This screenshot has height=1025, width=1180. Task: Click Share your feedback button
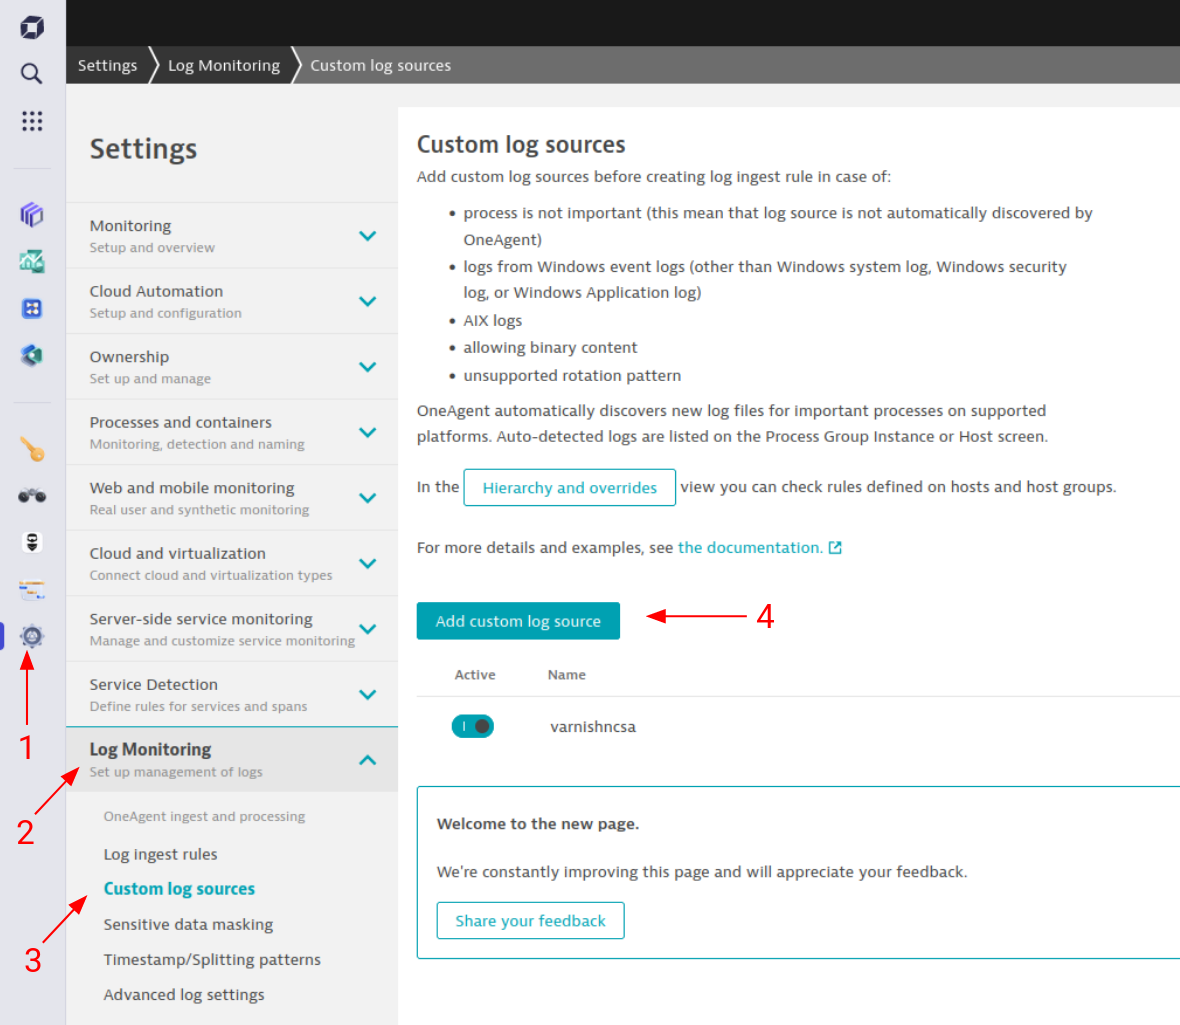(x=531, y=920)
